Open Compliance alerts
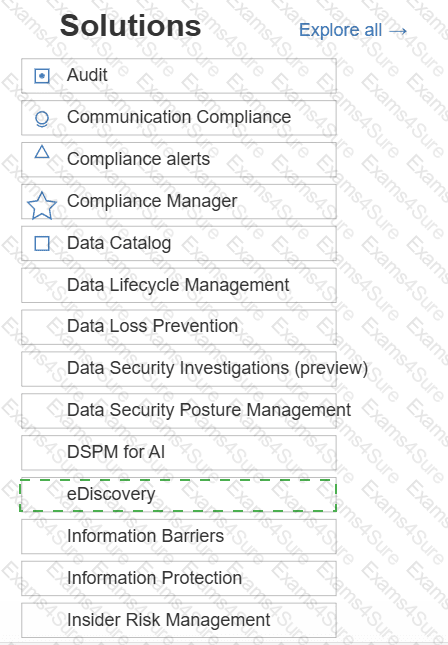Viewport: 448px width, 645px height. pyautogui.click(x=179, y=160)
